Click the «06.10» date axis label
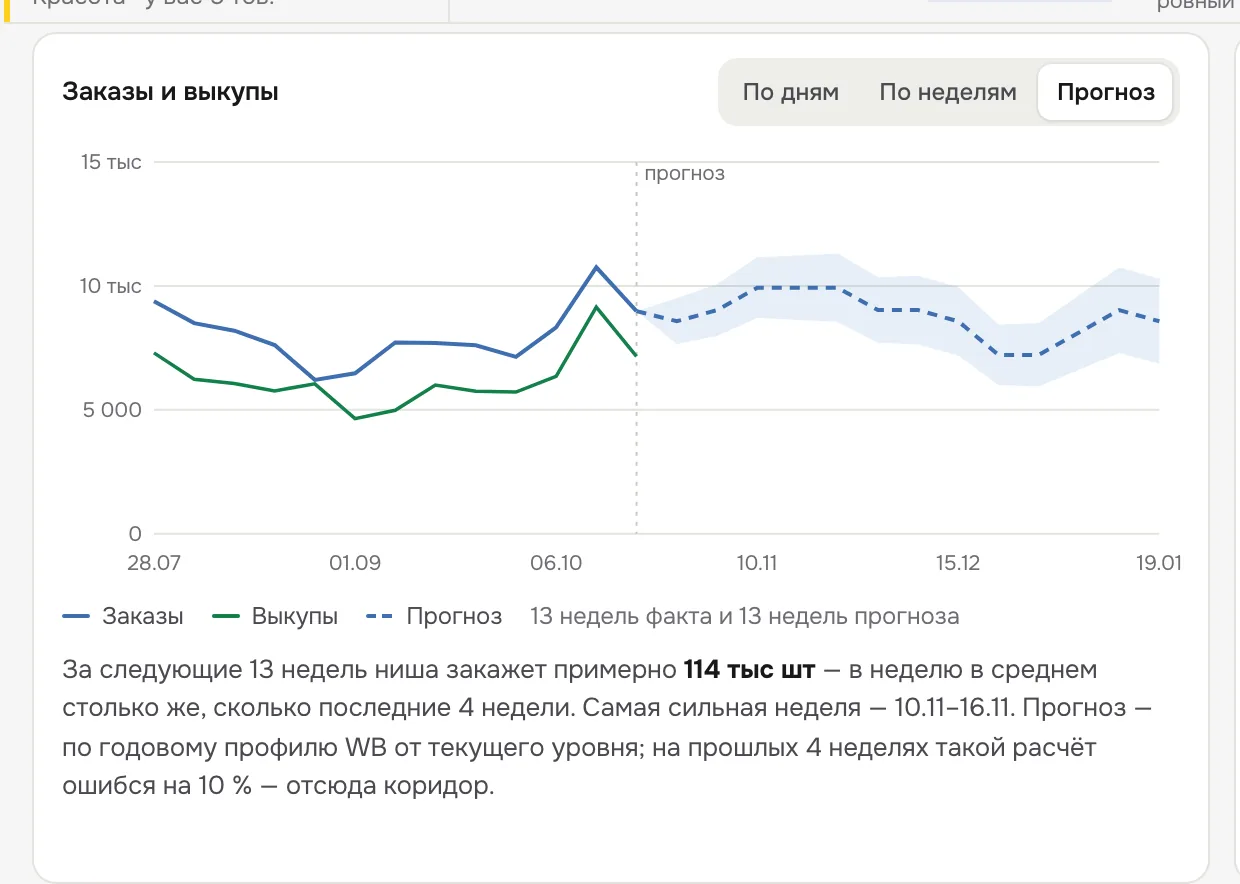 click(556, 563)
